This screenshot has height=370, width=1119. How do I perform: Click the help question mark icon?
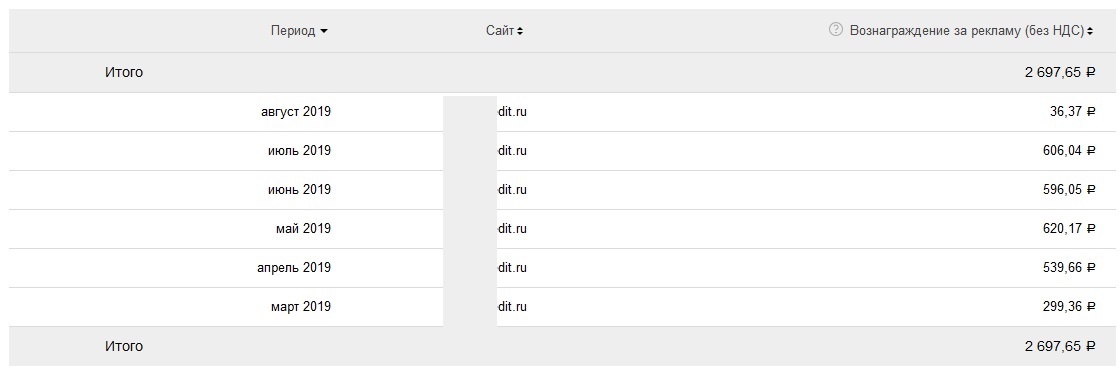pyautogui.click(x=836, y=30)
